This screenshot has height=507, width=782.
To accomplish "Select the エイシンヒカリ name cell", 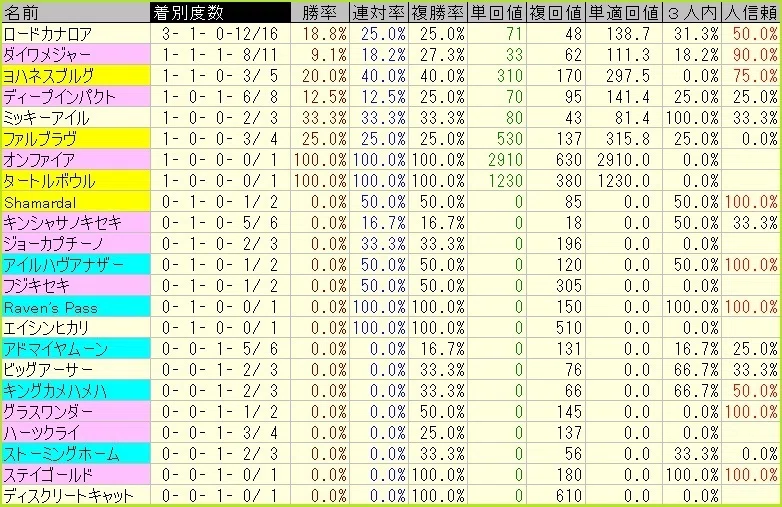I will (75, 328).
